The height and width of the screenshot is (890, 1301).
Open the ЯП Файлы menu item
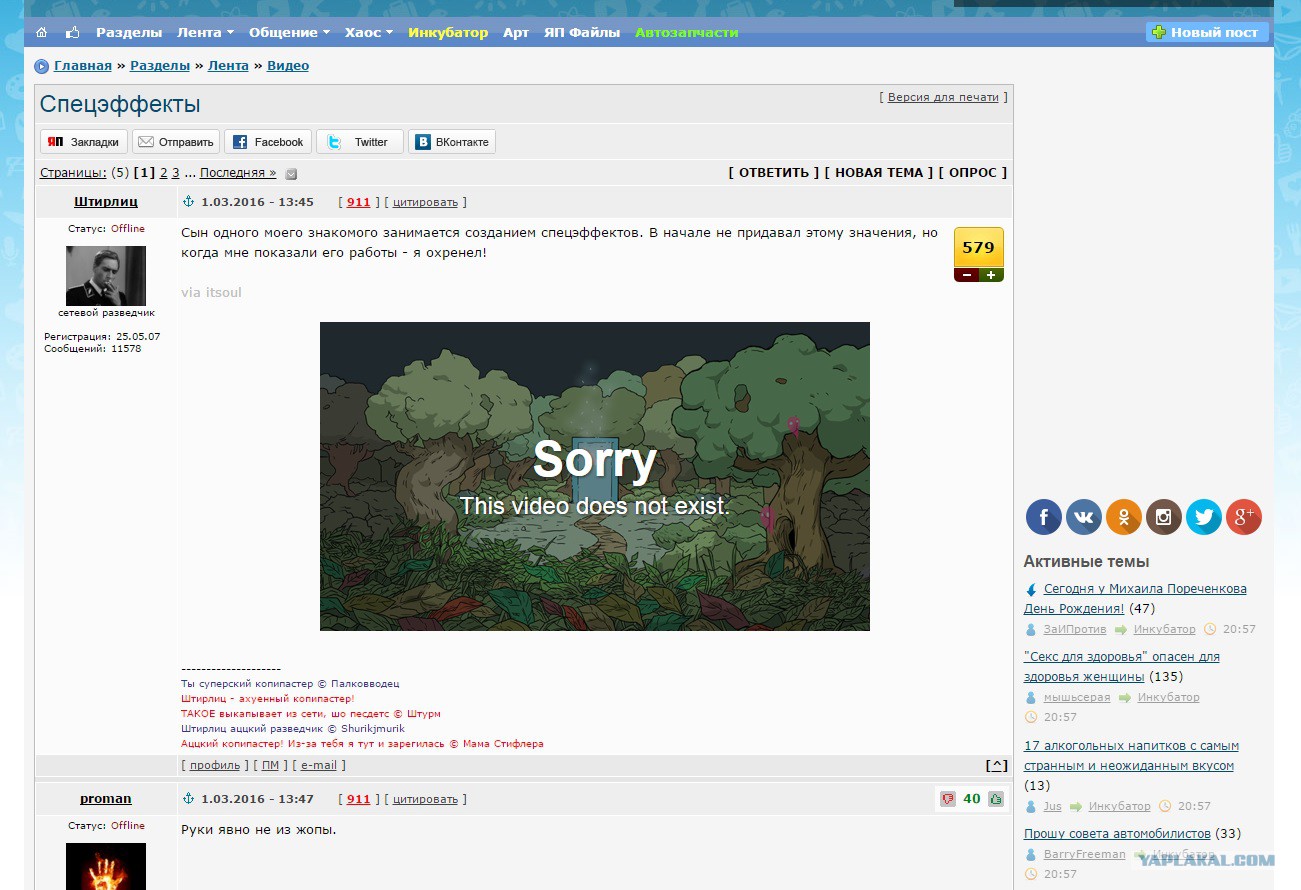[582, 32]
